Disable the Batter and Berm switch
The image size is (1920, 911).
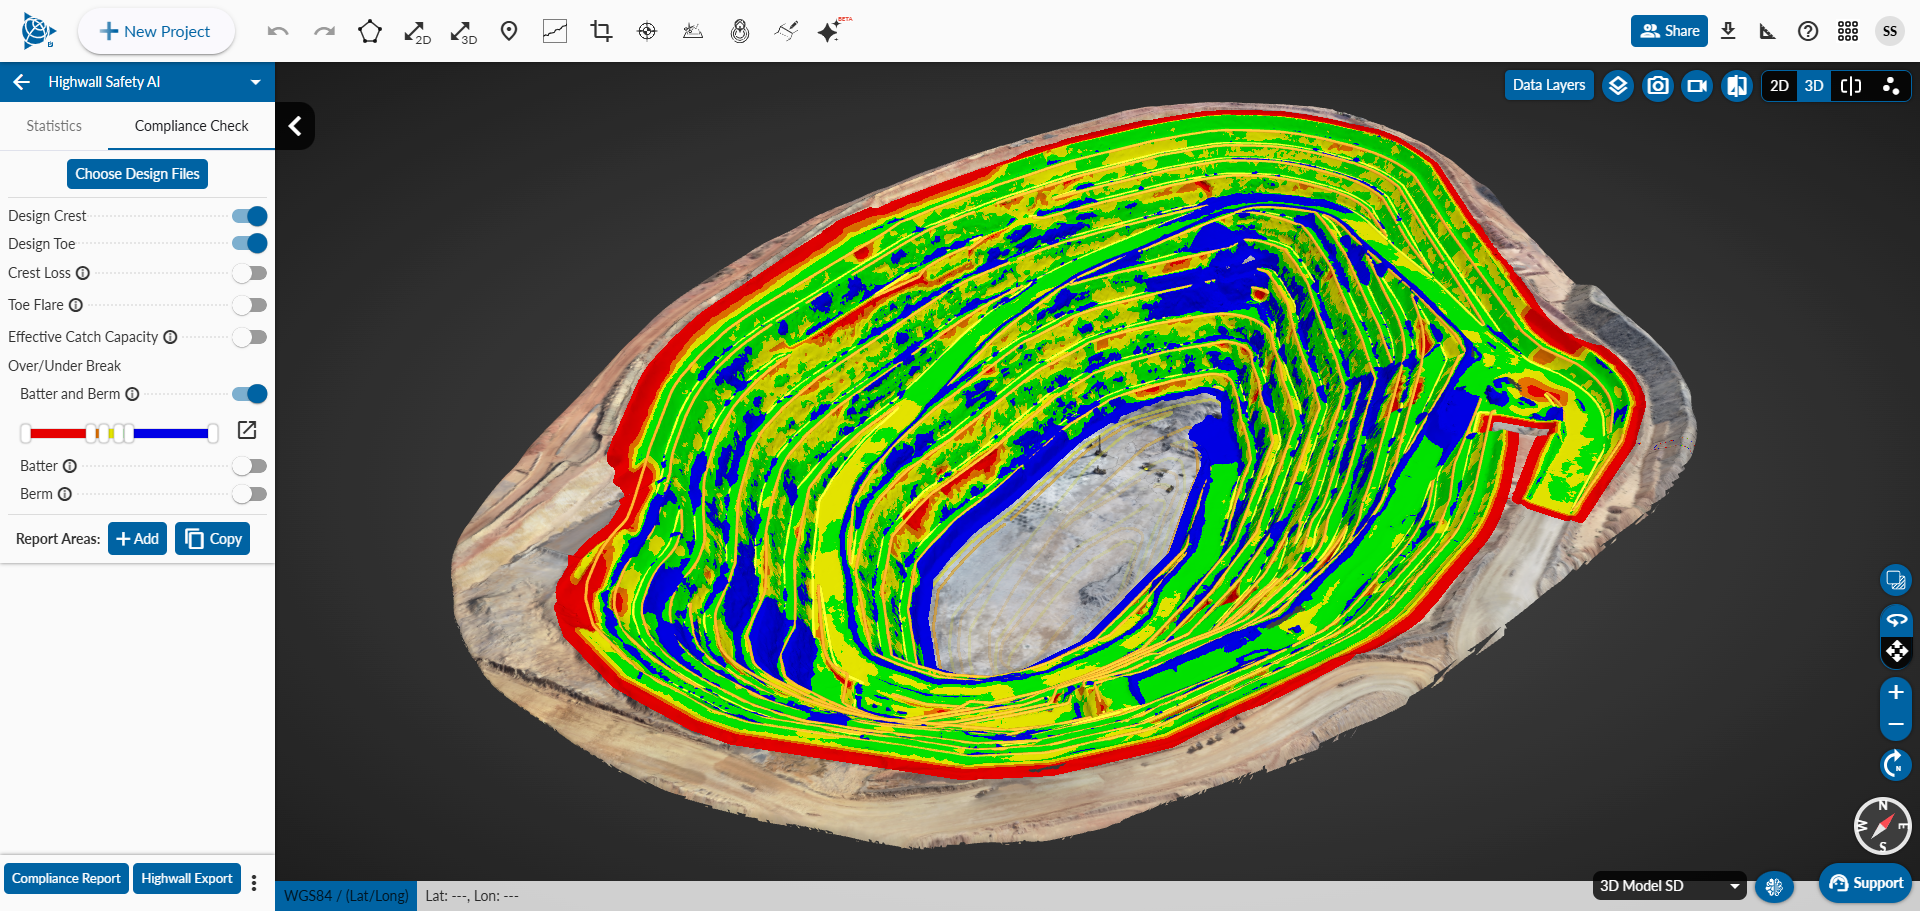(249, 394)
